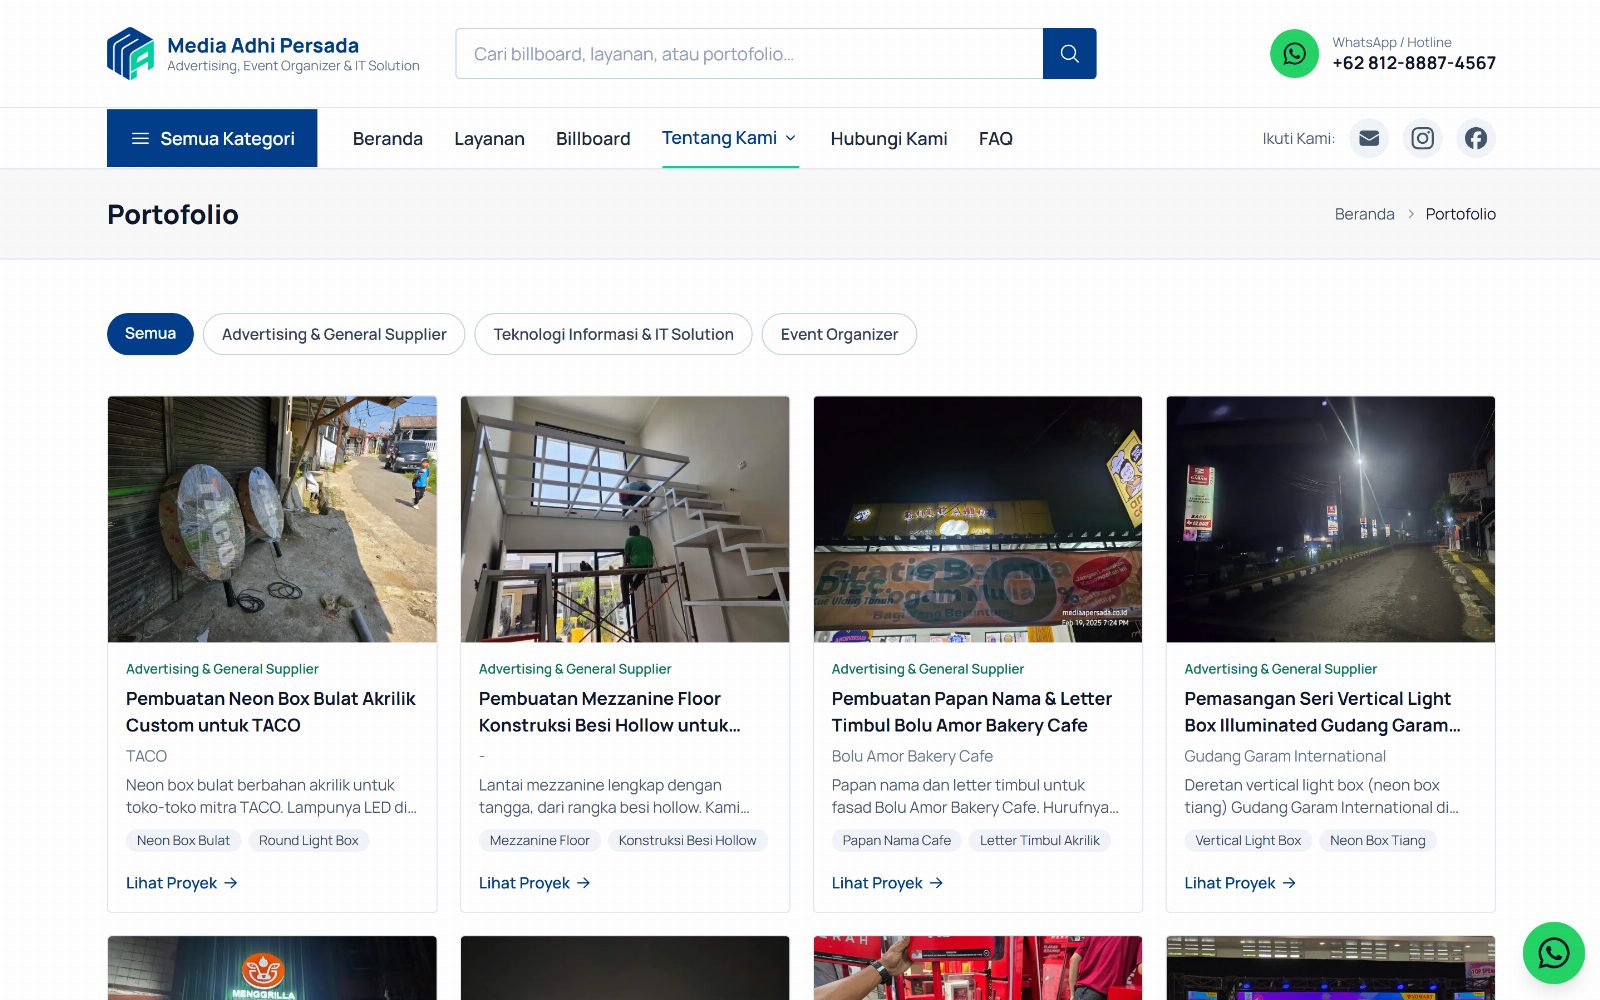The image size is (1600, 1000).
Task: Open the Semua Kategori menu button
Action: 212,138
